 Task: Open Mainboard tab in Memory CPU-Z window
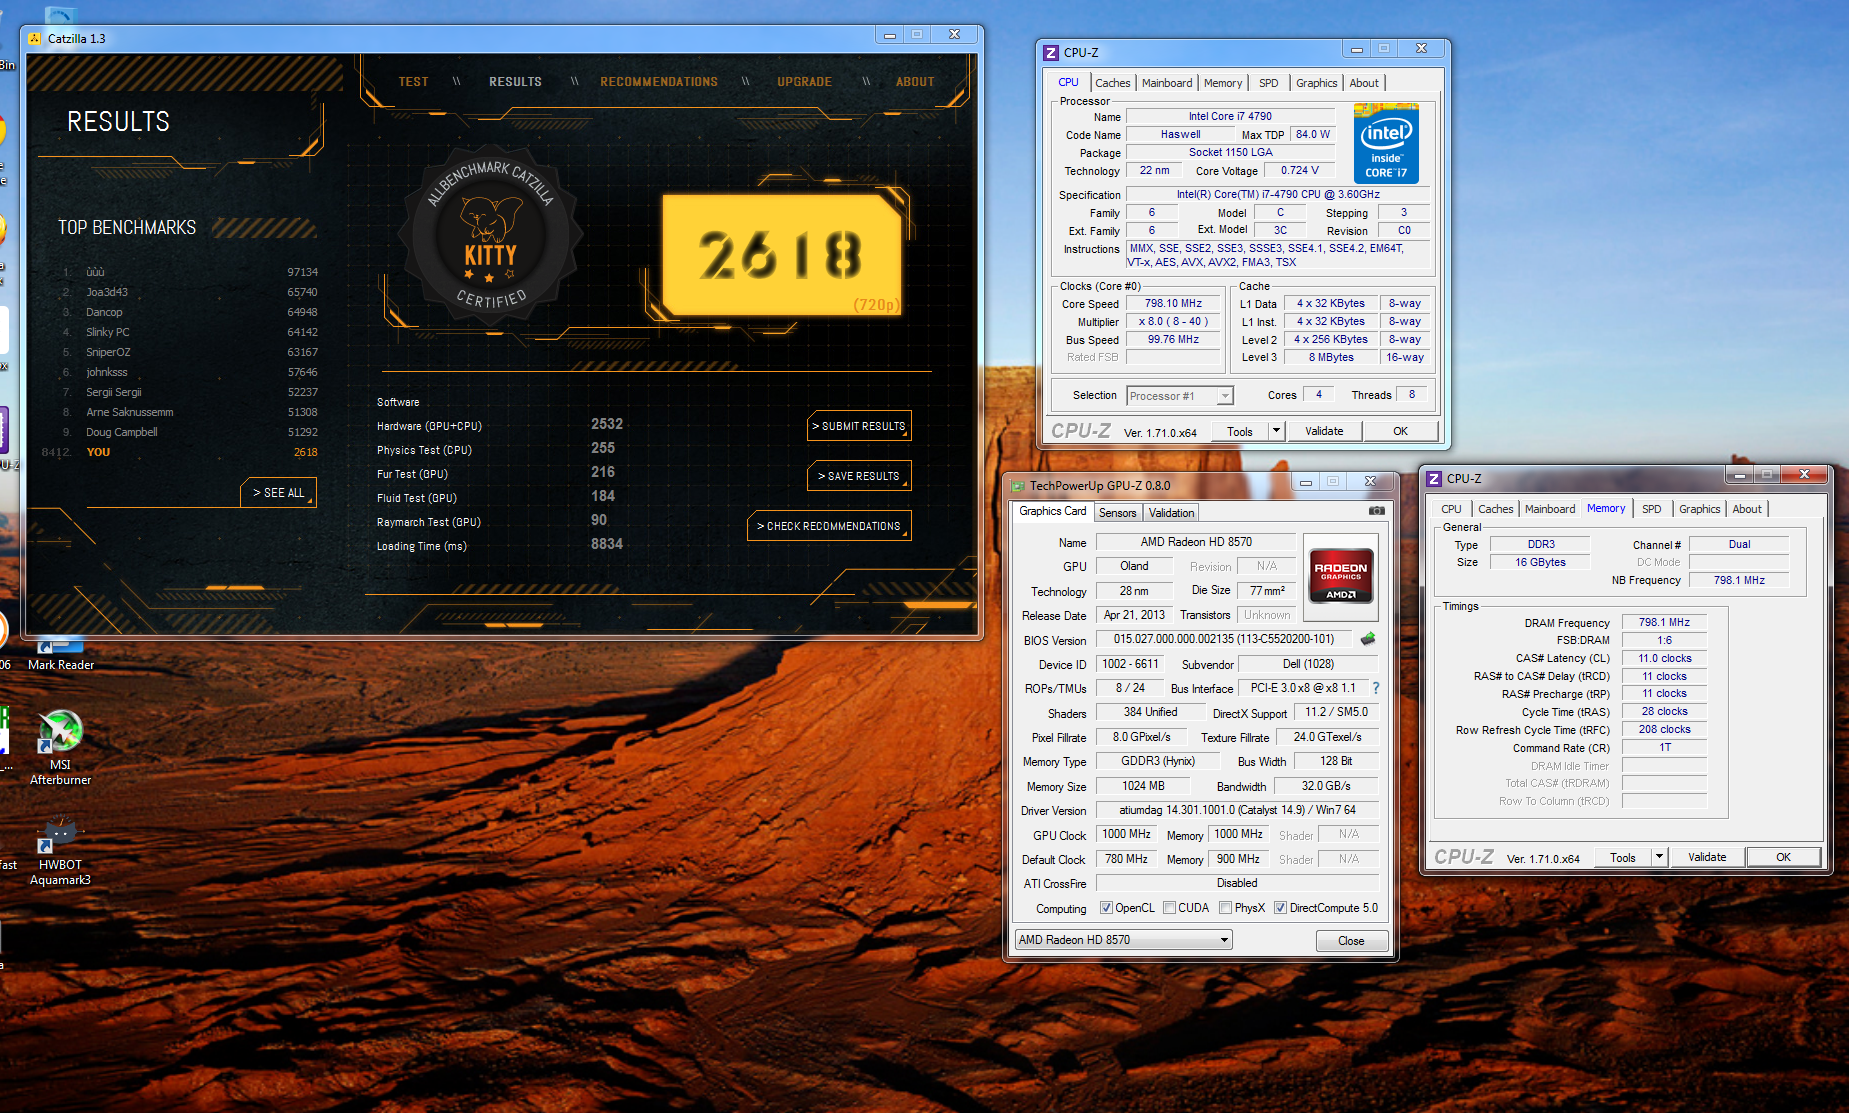pos(1549,509)
